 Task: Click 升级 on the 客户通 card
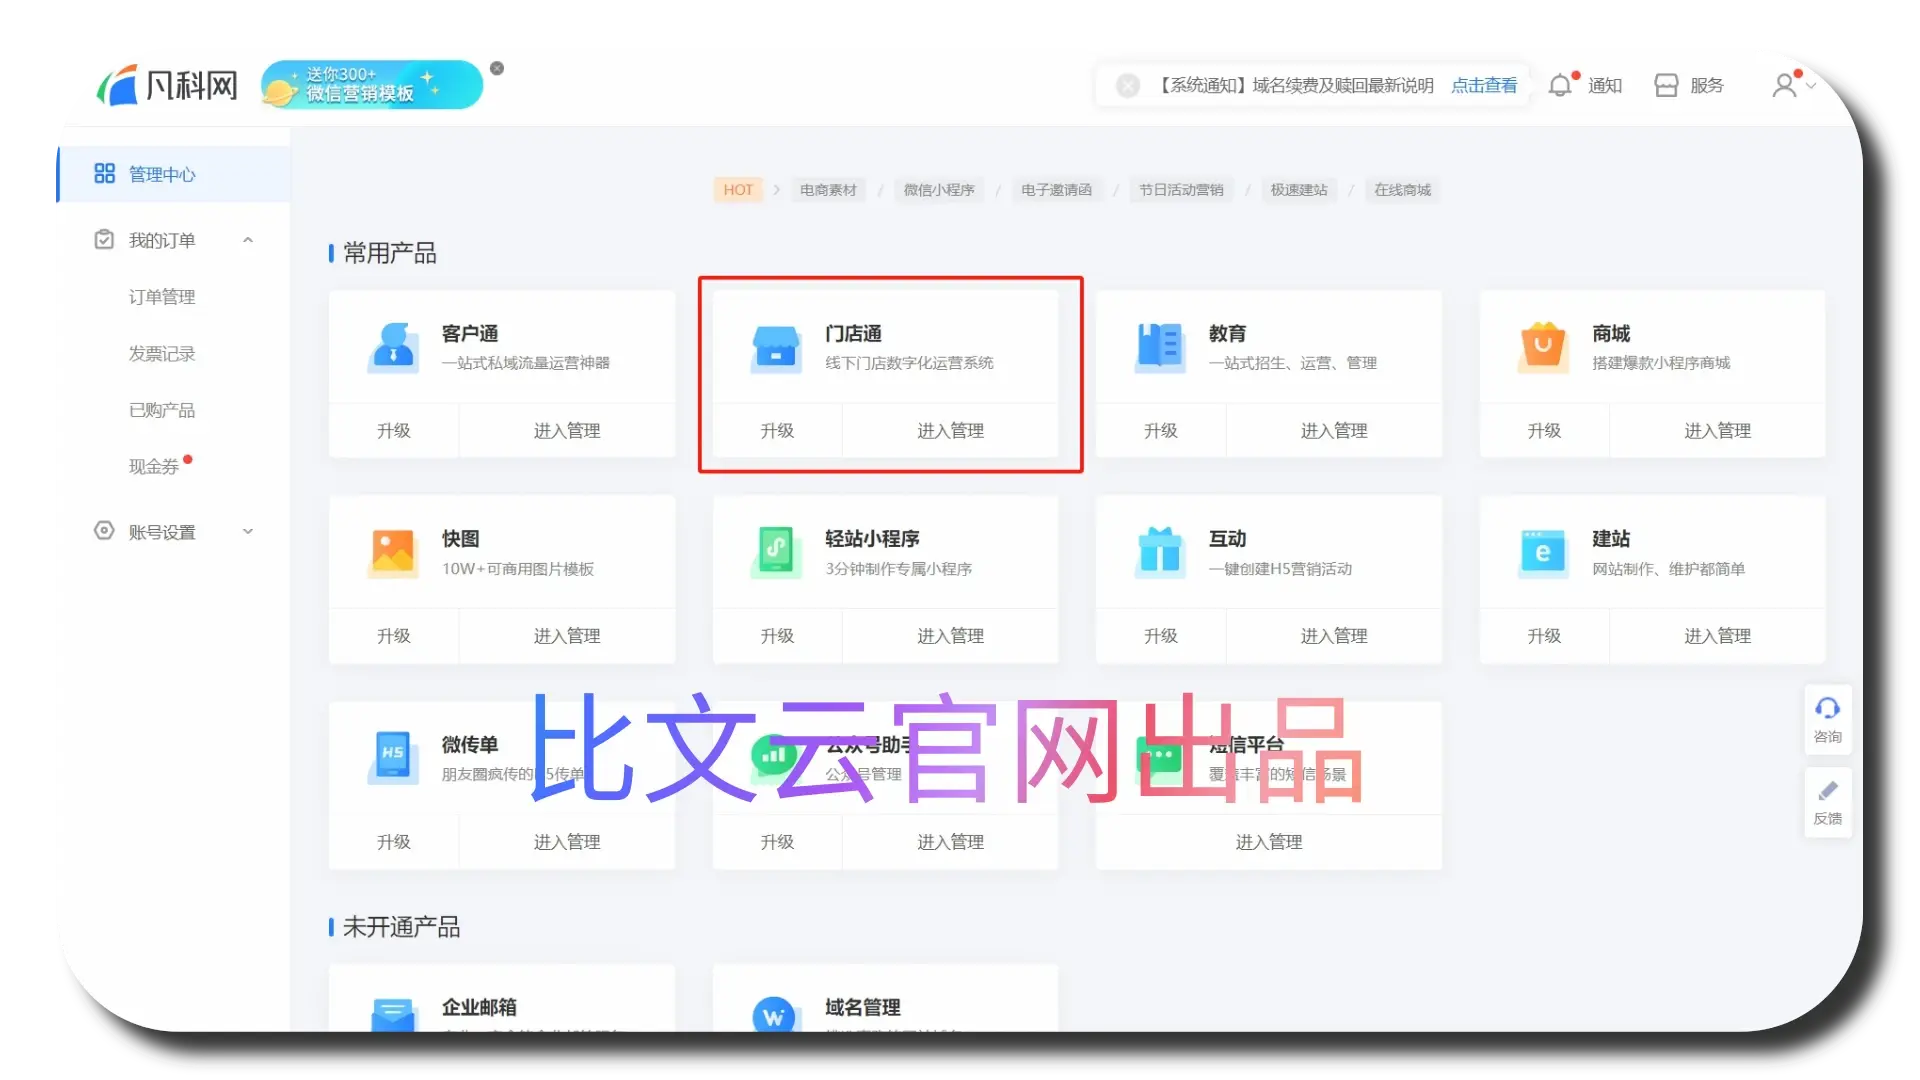(x=394, y=431)
